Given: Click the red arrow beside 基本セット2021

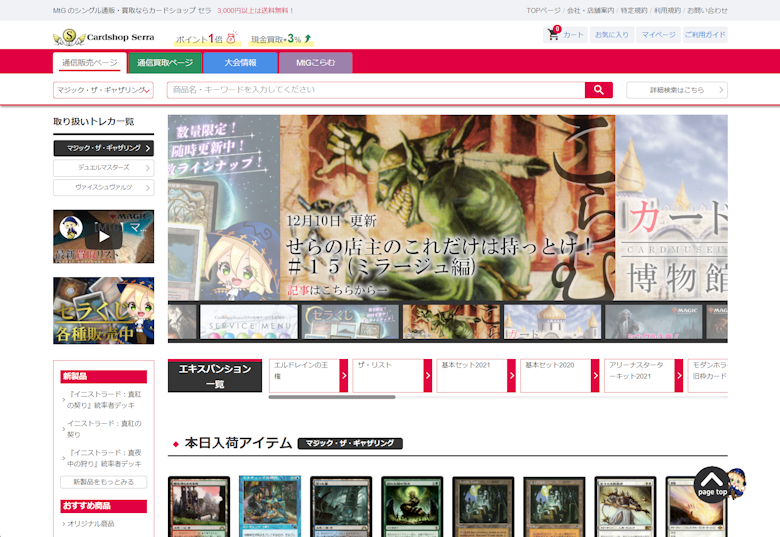Looking at the screenshot, I should point(512,375).
